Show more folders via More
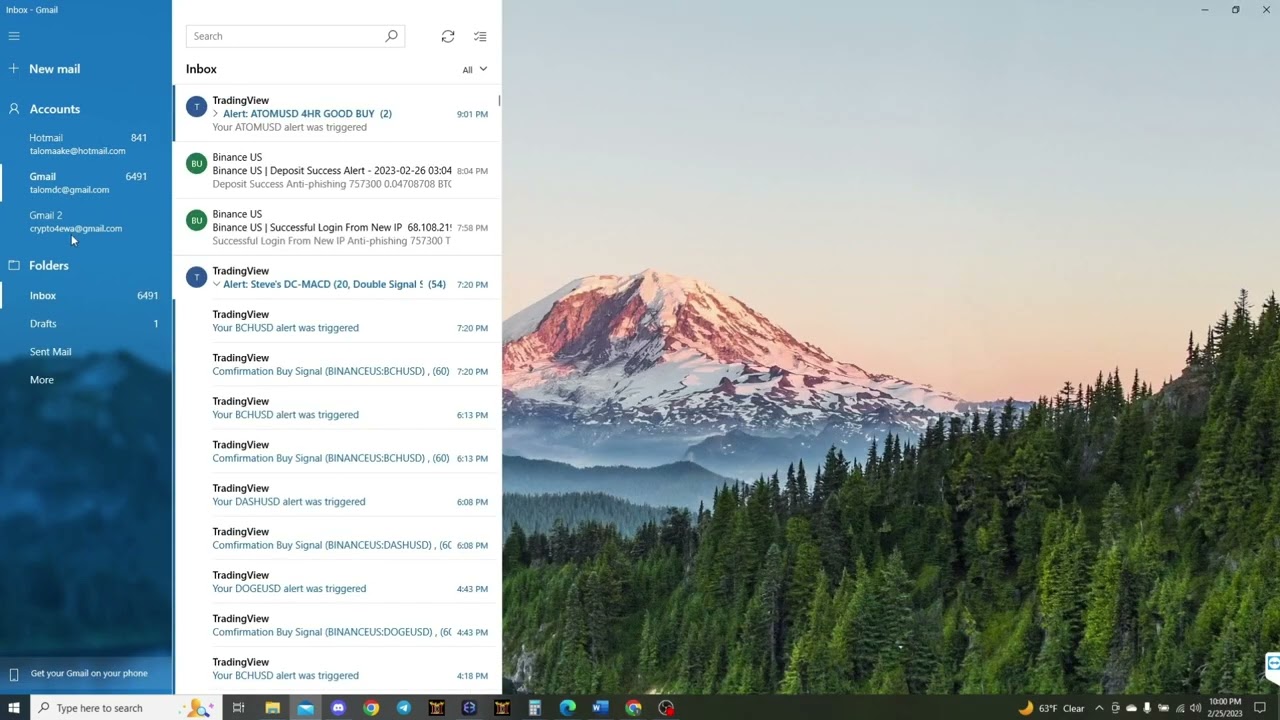This screenshot has height=720, width=1280. tap(86, 380)
